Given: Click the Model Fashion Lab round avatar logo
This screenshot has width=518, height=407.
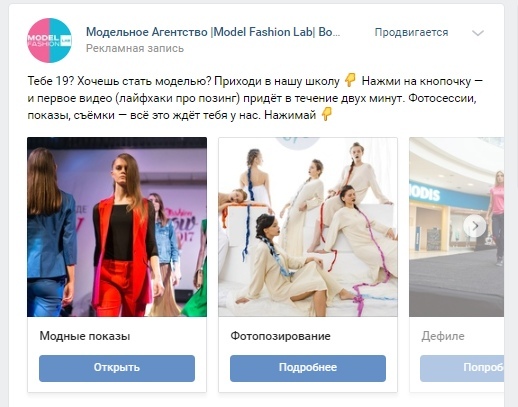Looking at the screenshot, I should (x=49, y=40).
